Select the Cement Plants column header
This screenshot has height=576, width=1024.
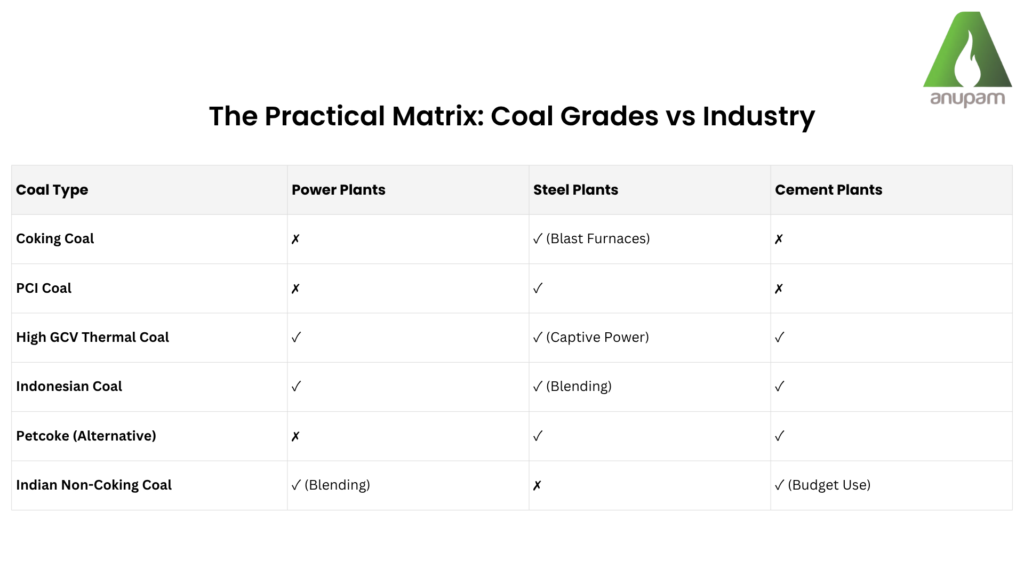pyautogui.click(x=828, y=190)
